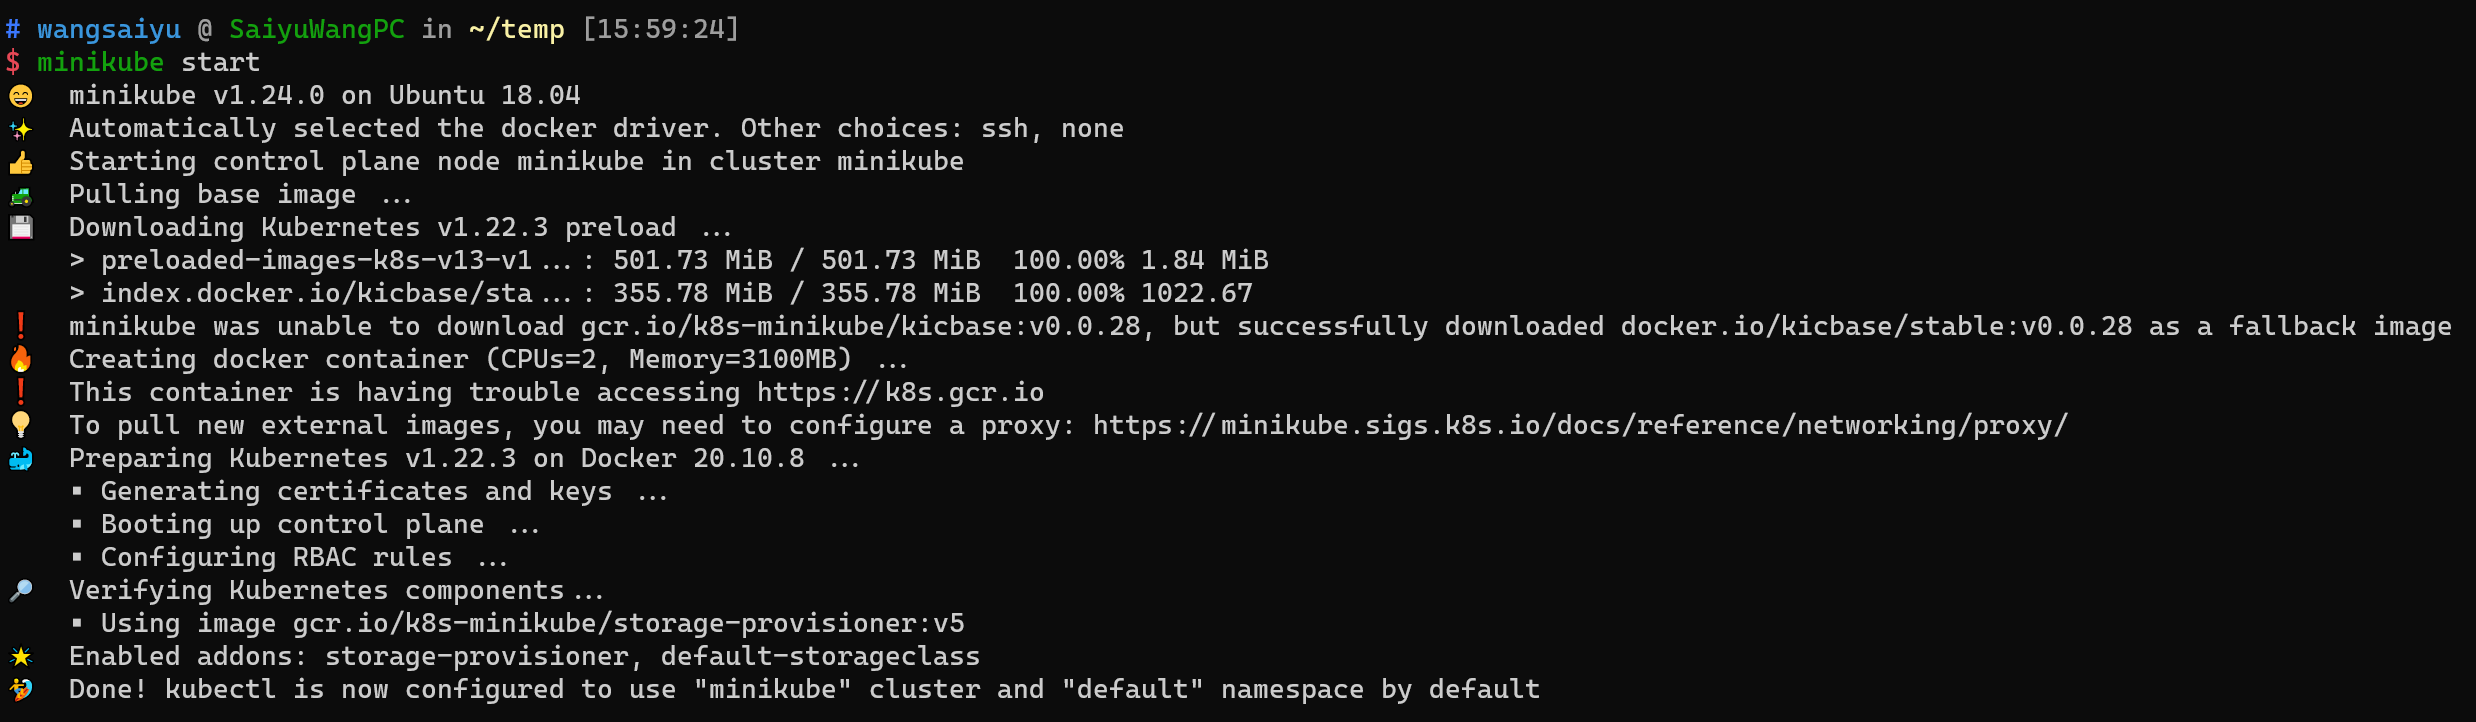This screenshot has height=722, width=2476.
Task: Click the docker.io/kicbase/stable:v0.0.28 fallback image name
Action: click(x=1876, y=327)
